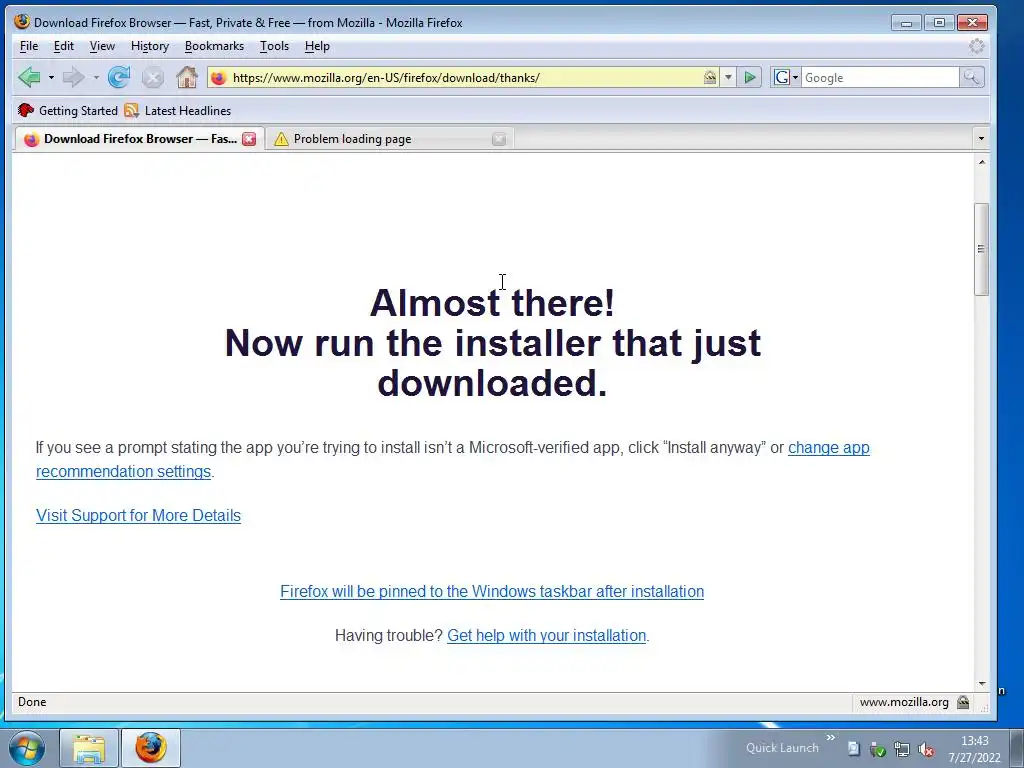Viewport: 1024px width, 768px height.
Task: Click the taskbar clock showing 13:43
Action: [974, 749]
